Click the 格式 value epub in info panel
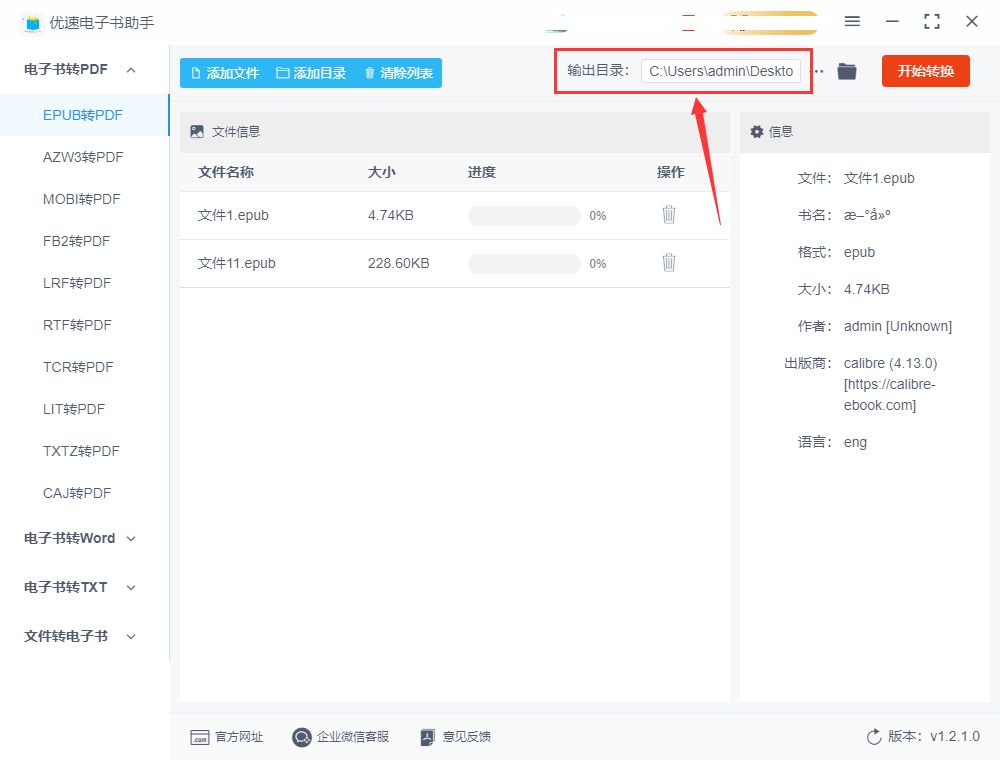 859,252
